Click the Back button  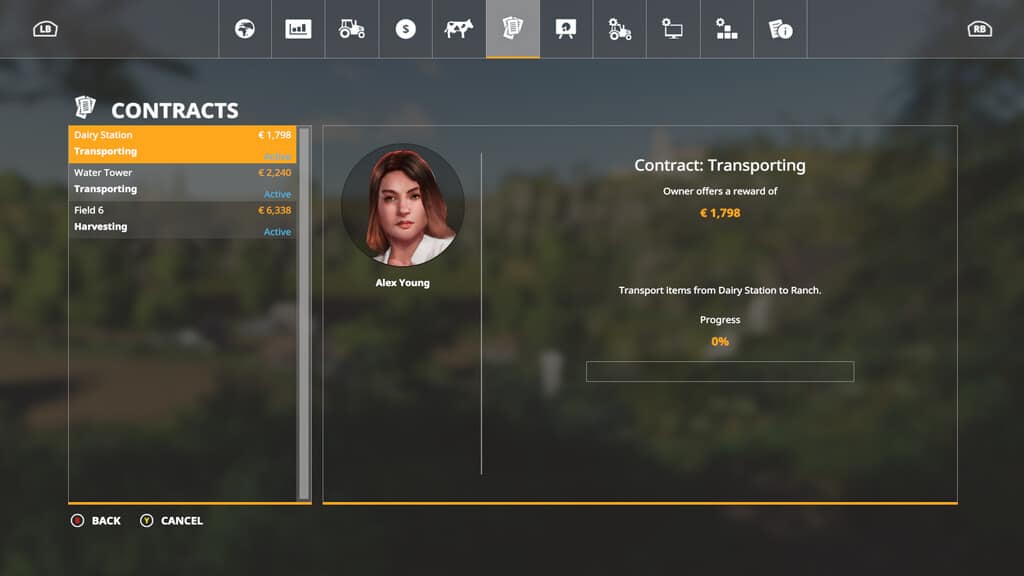coord(96,521)
